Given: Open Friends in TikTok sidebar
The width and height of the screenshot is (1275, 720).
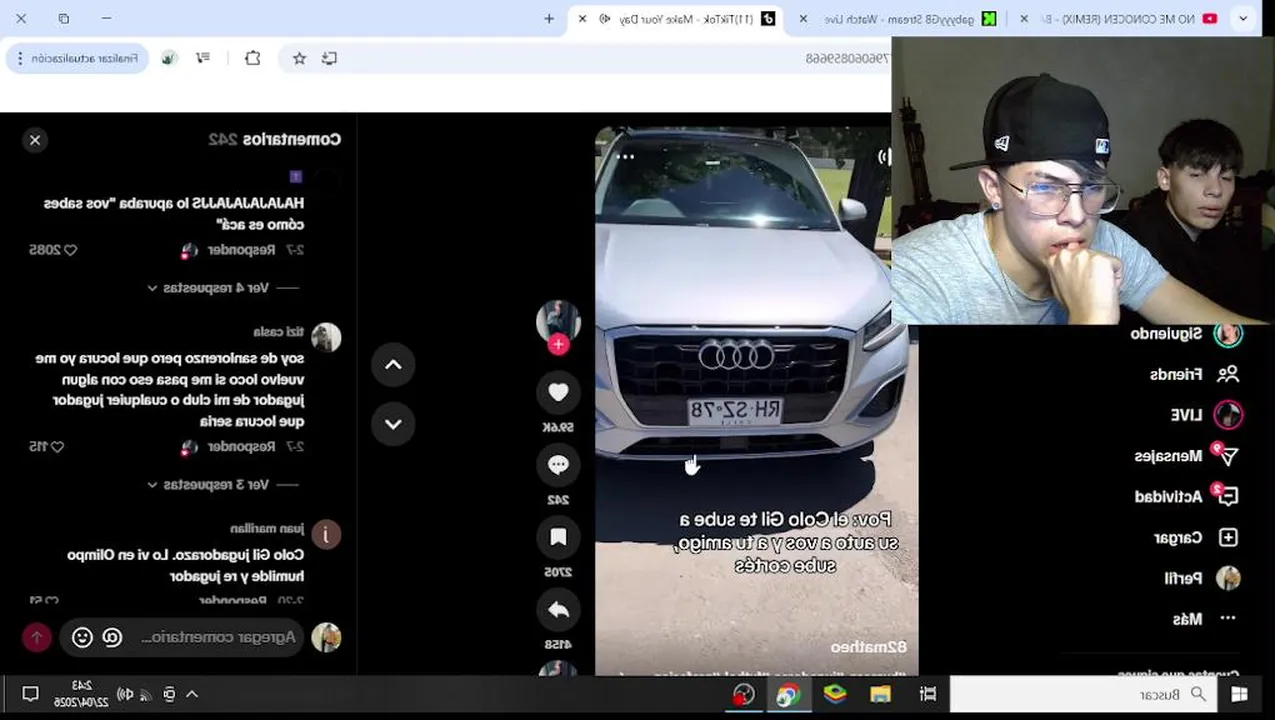Looking at the screenshot, I should (1194, 374).
